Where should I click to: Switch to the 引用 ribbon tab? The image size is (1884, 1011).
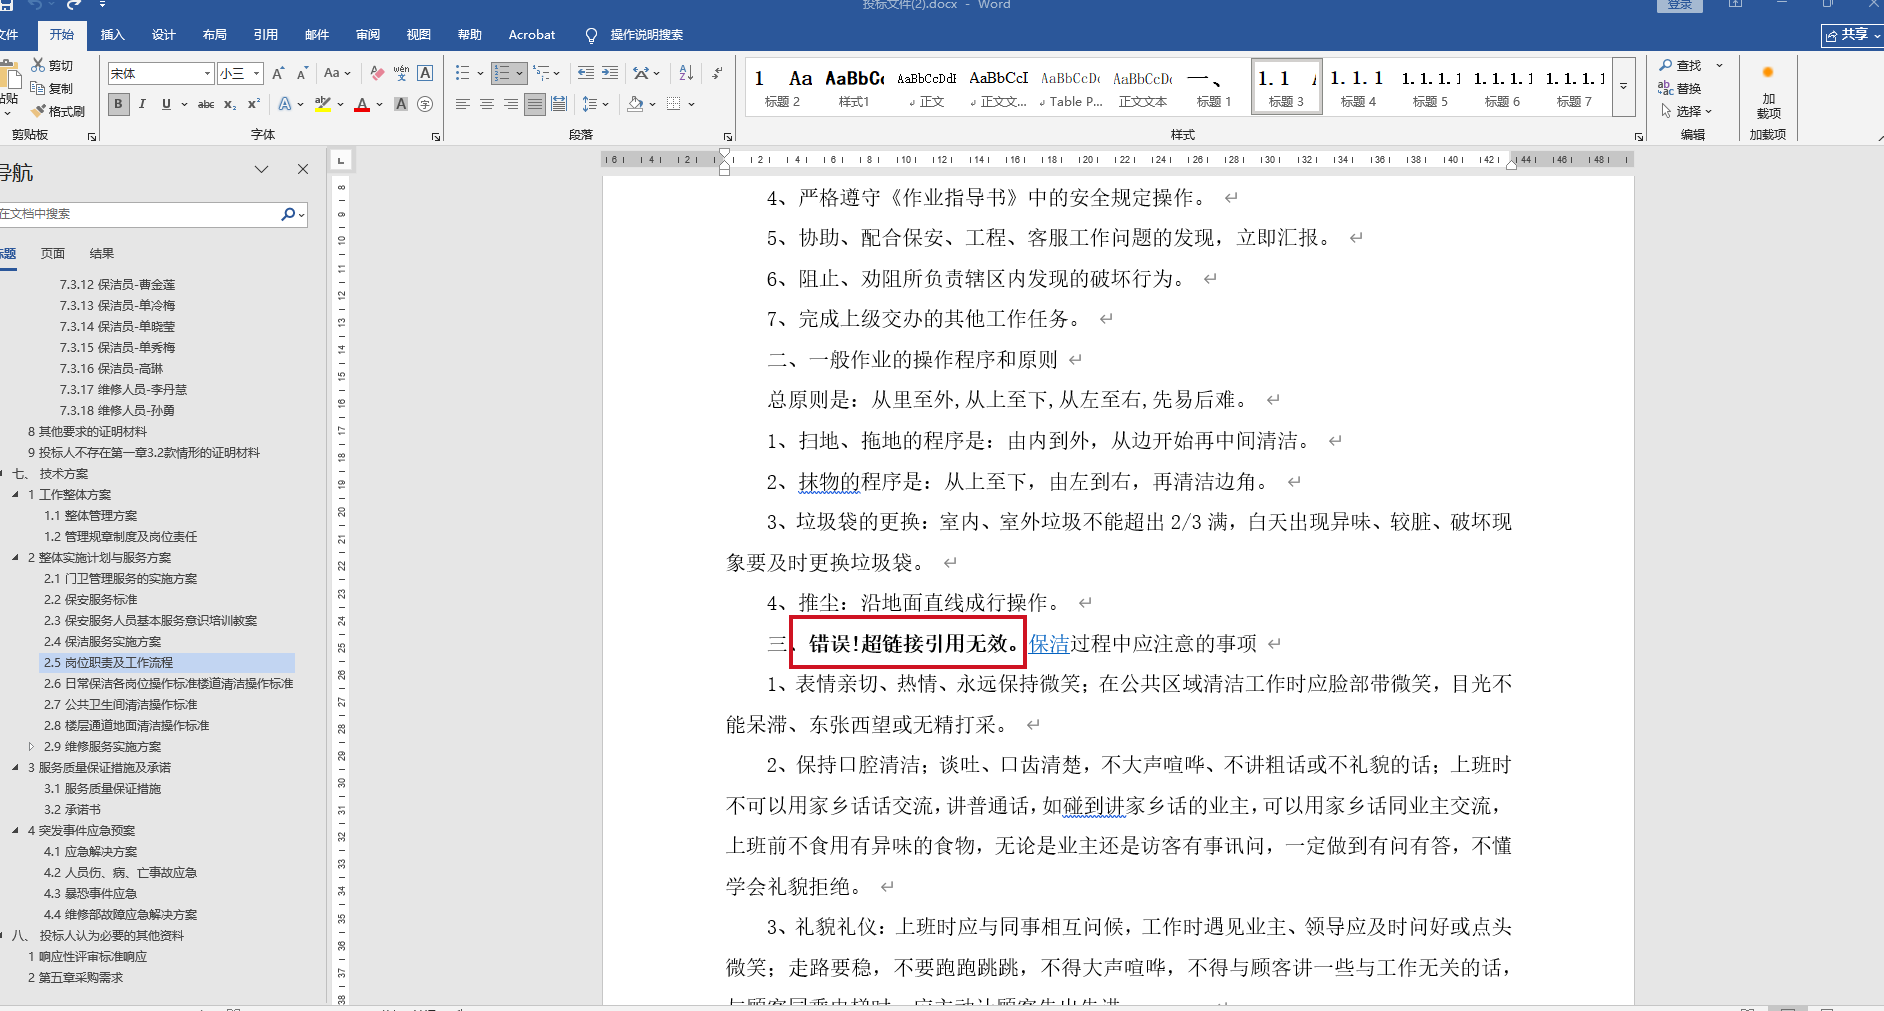[x=265, y=35]
